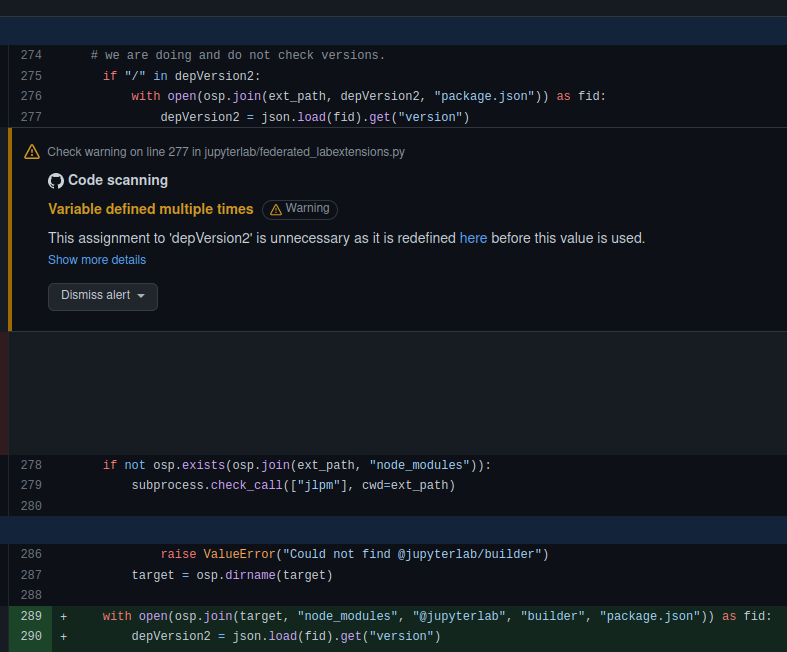Click 'with open(osp.join(ext_path' on line 276
Viewport: 787px width, 652px height.
pos(369,96)
